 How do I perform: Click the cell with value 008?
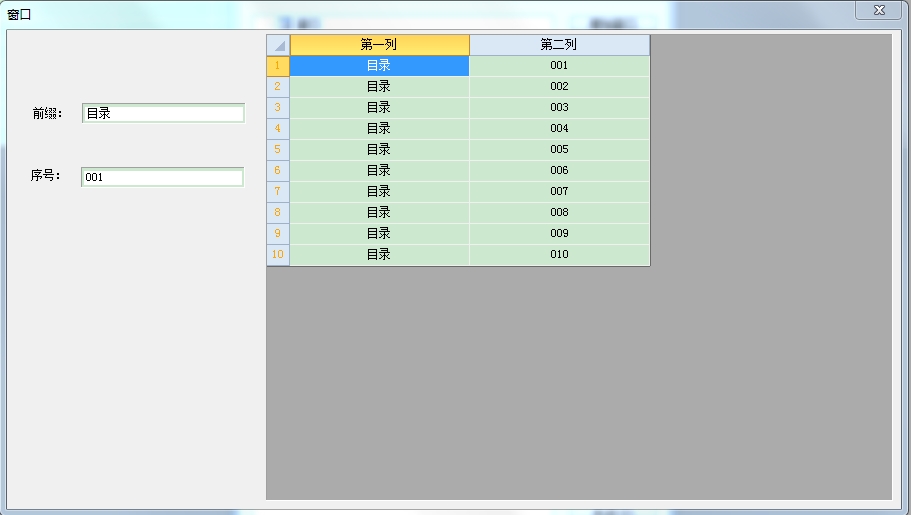tap(559, 212)
